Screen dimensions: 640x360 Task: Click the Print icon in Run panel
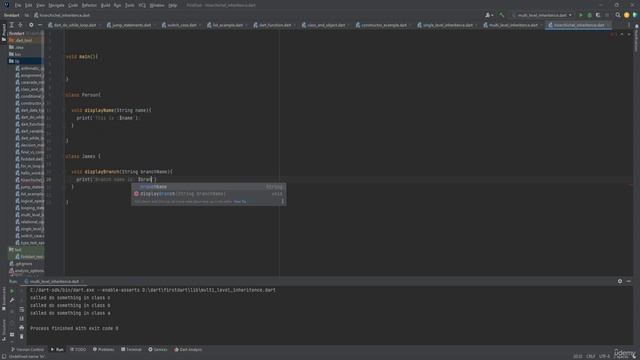[x=22, y=327]
